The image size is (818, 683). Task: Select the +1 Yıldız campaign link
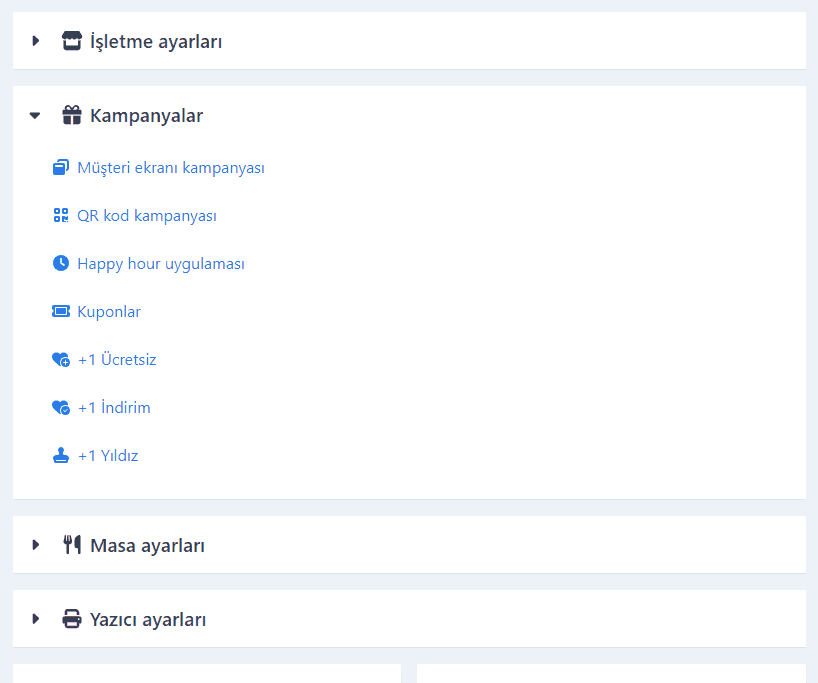(108, 456)
